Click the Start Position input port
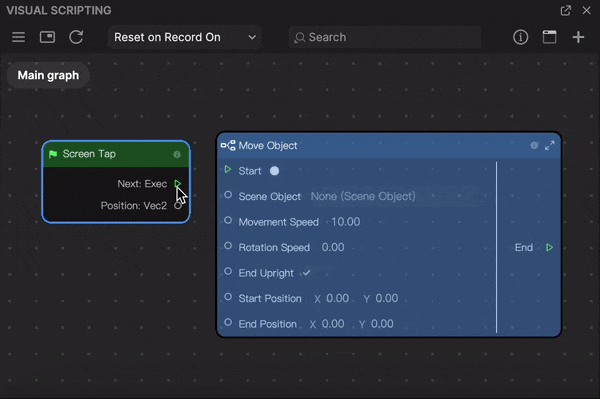This screenshot has height=399, width=600. pyautogui.click(x=228, y=296)
